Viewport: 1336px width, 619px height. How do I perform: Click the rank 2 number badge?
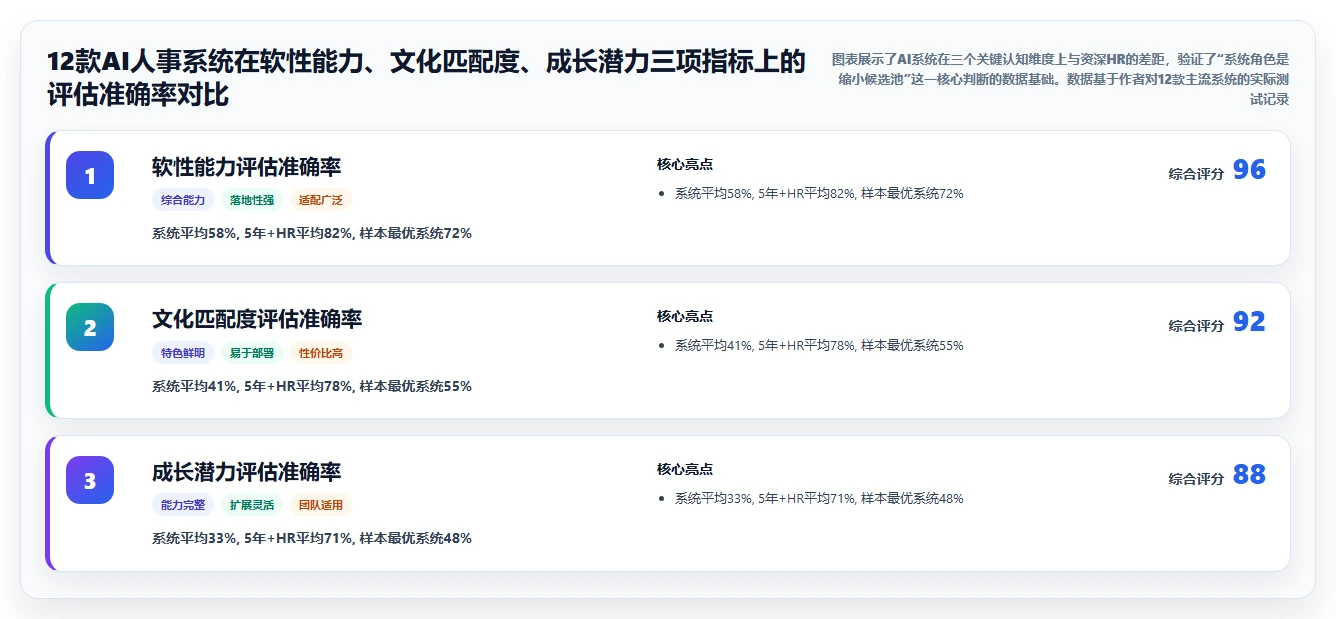click(90, 327)
